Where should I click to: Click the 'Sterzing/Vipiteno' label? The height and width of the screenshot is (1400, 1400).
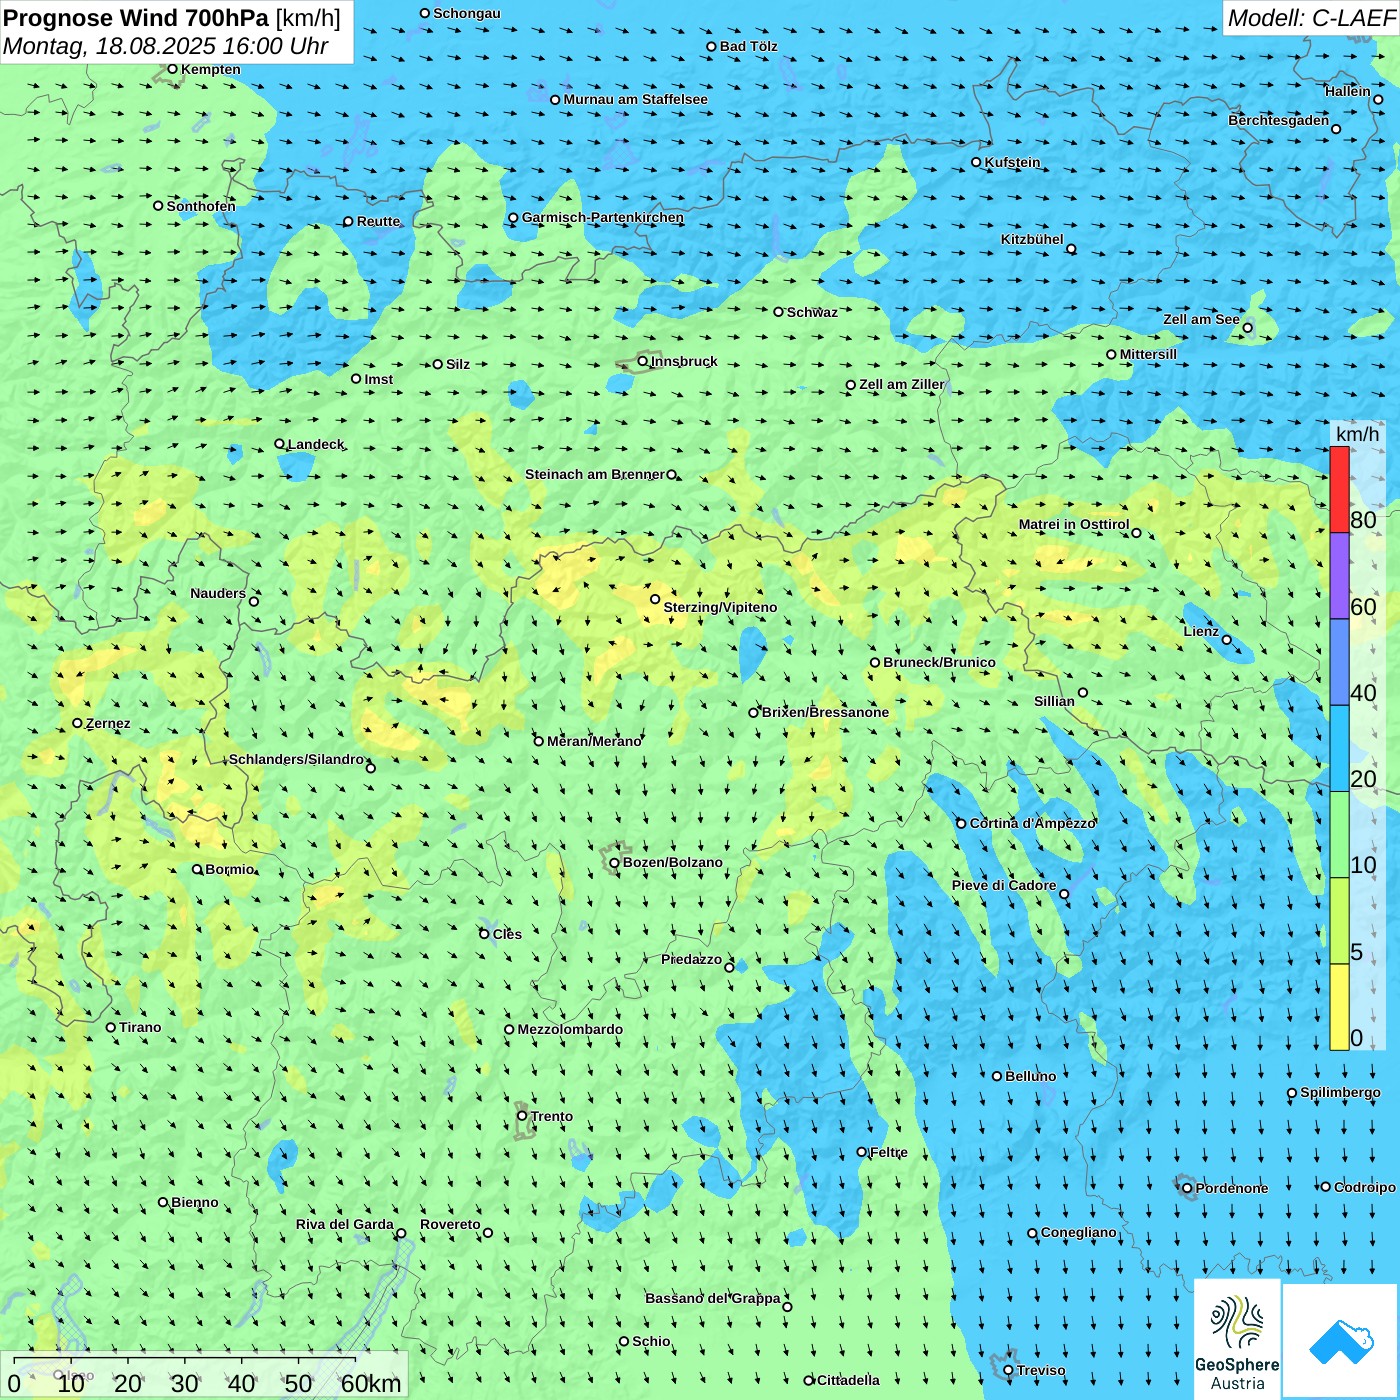(x=720, y=607)
